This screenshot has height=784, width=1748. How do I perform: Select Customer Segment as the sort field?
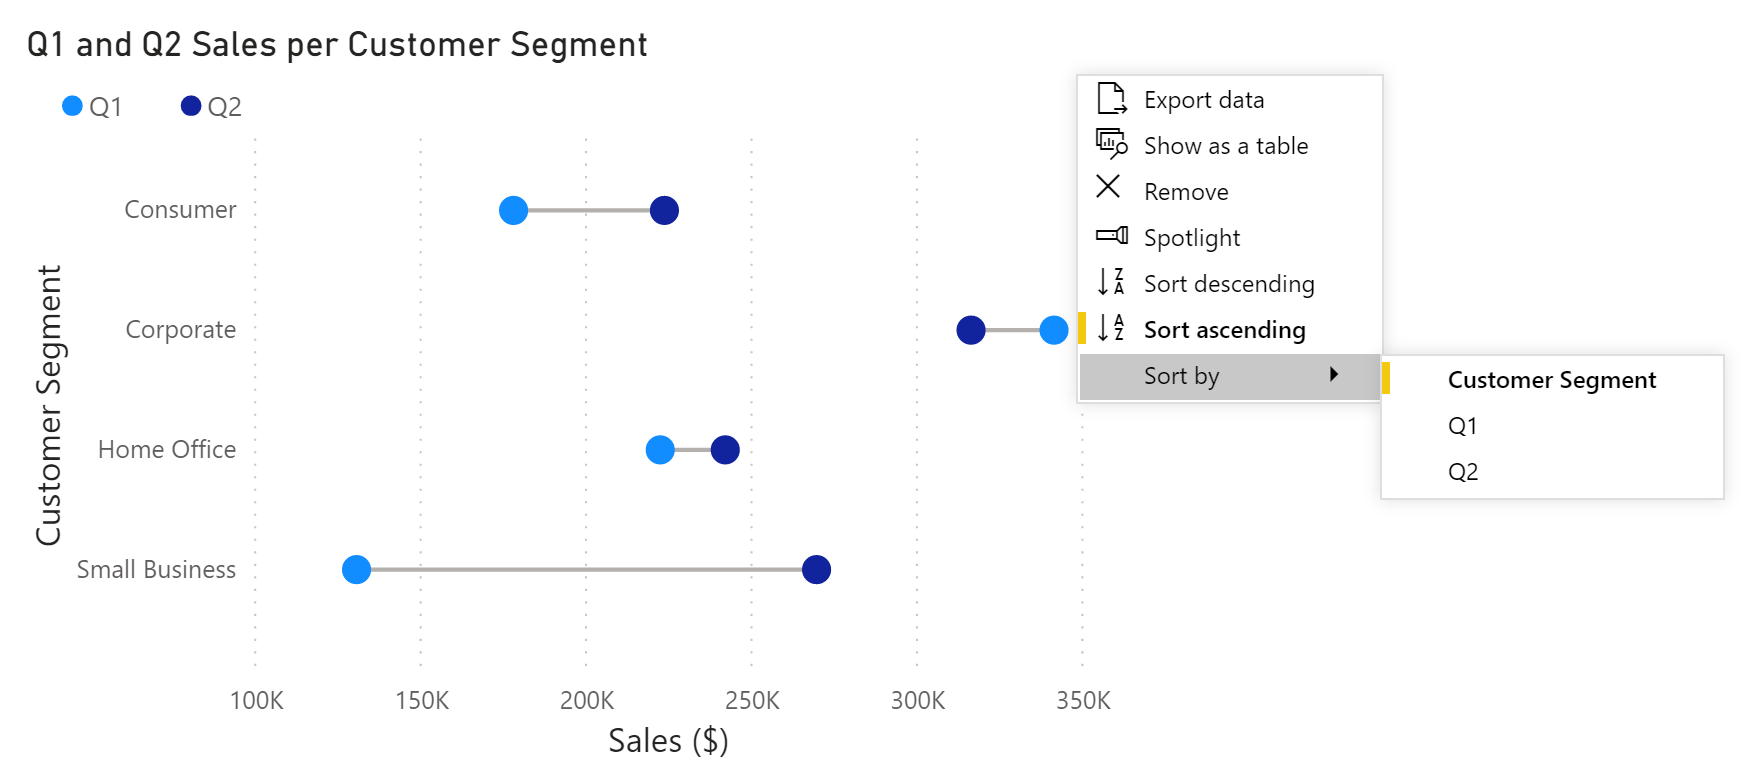1551,380
